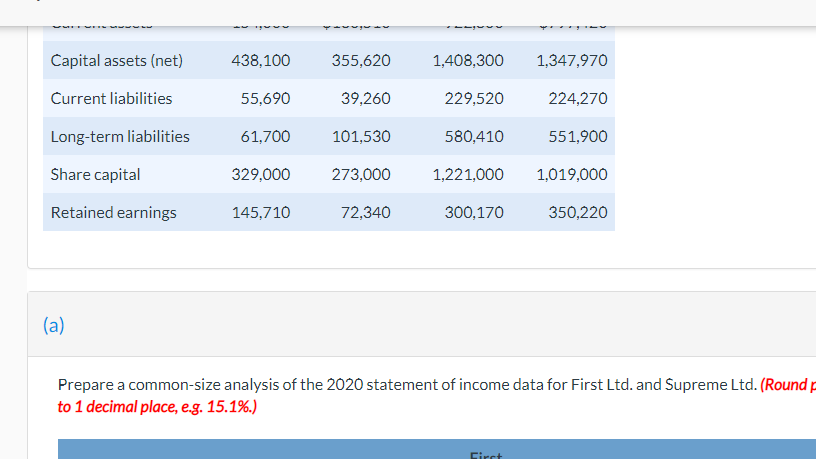Screen dimensions: 816x459
Task: Select the Long-term liabilities row label
Action: tap(120, 136)
